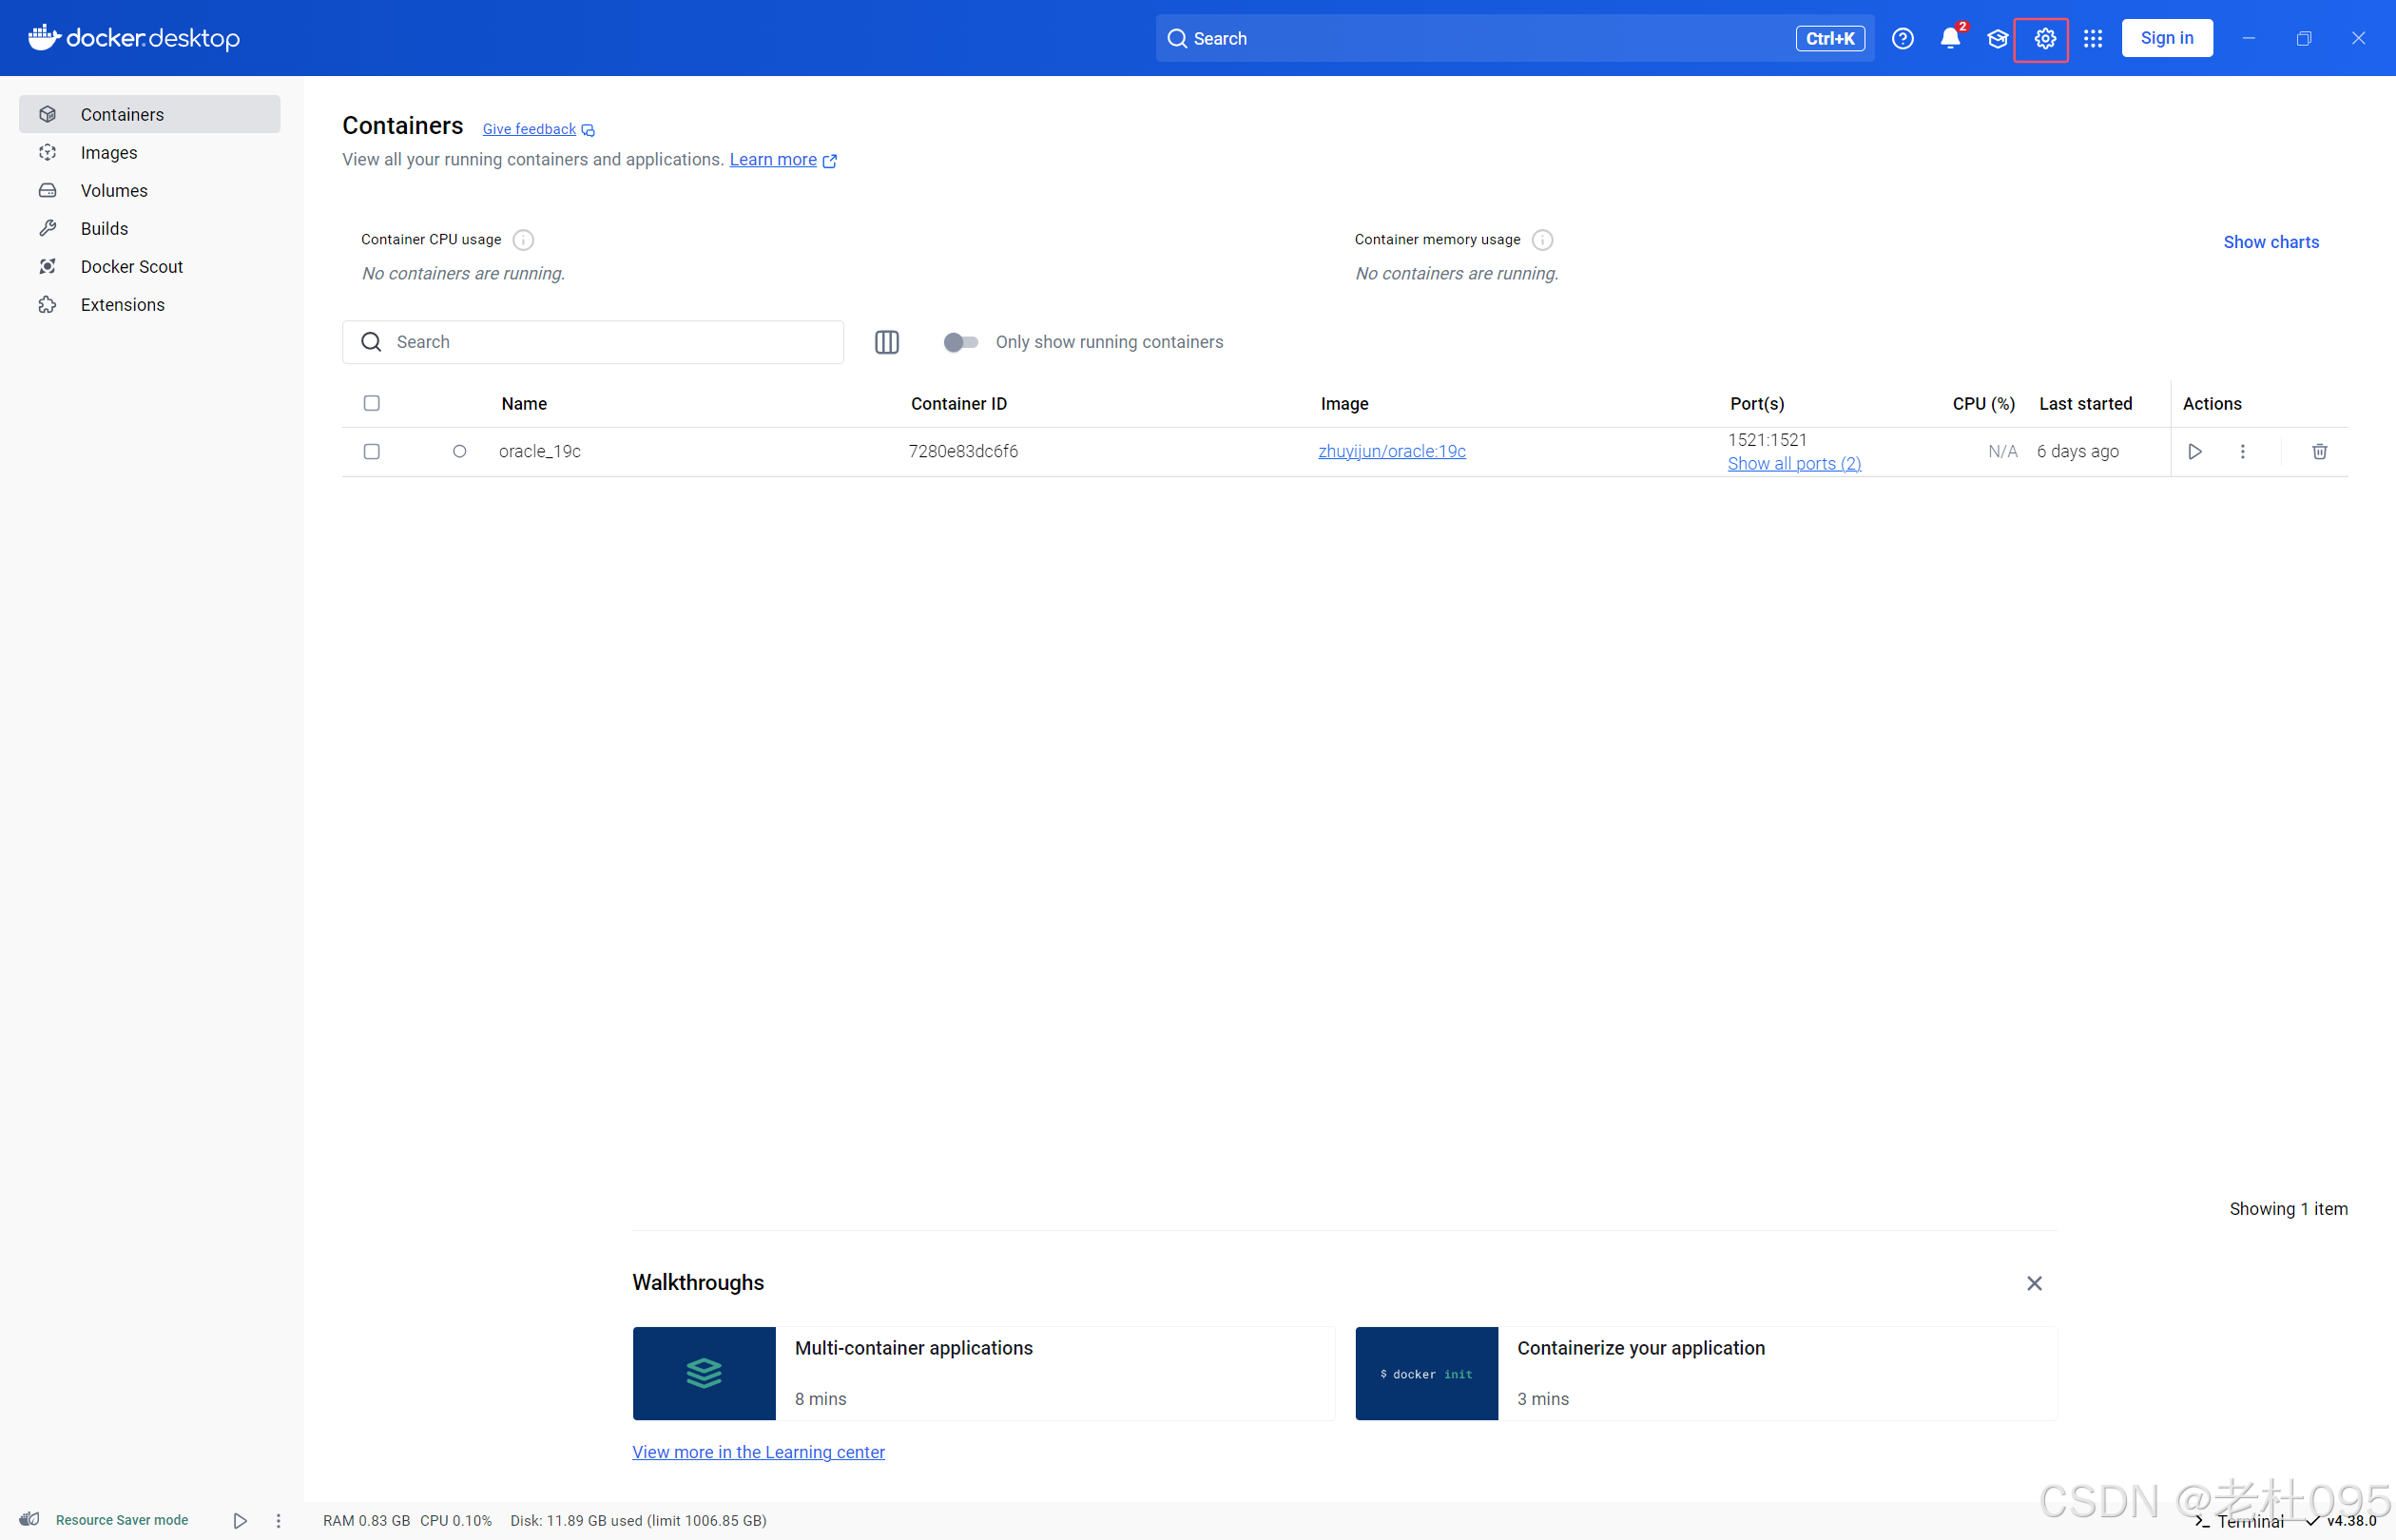This screenshot has width=2396, height=1540.
Task: Click the Sign in button
Action: pos(2166,38)
